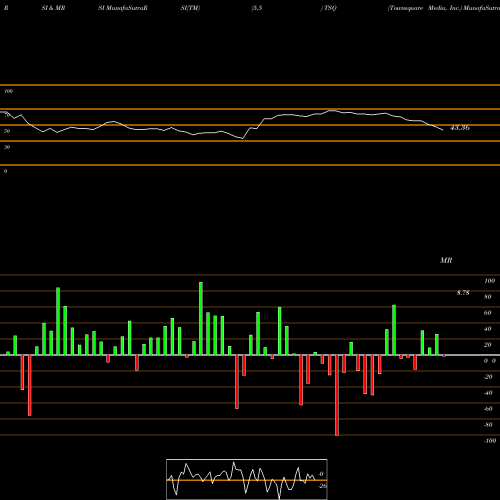Image resolution: width=500 pixels, height=500 pixels.
Task: Click the 'SI & MR' header text
Action: coord(53,8)
